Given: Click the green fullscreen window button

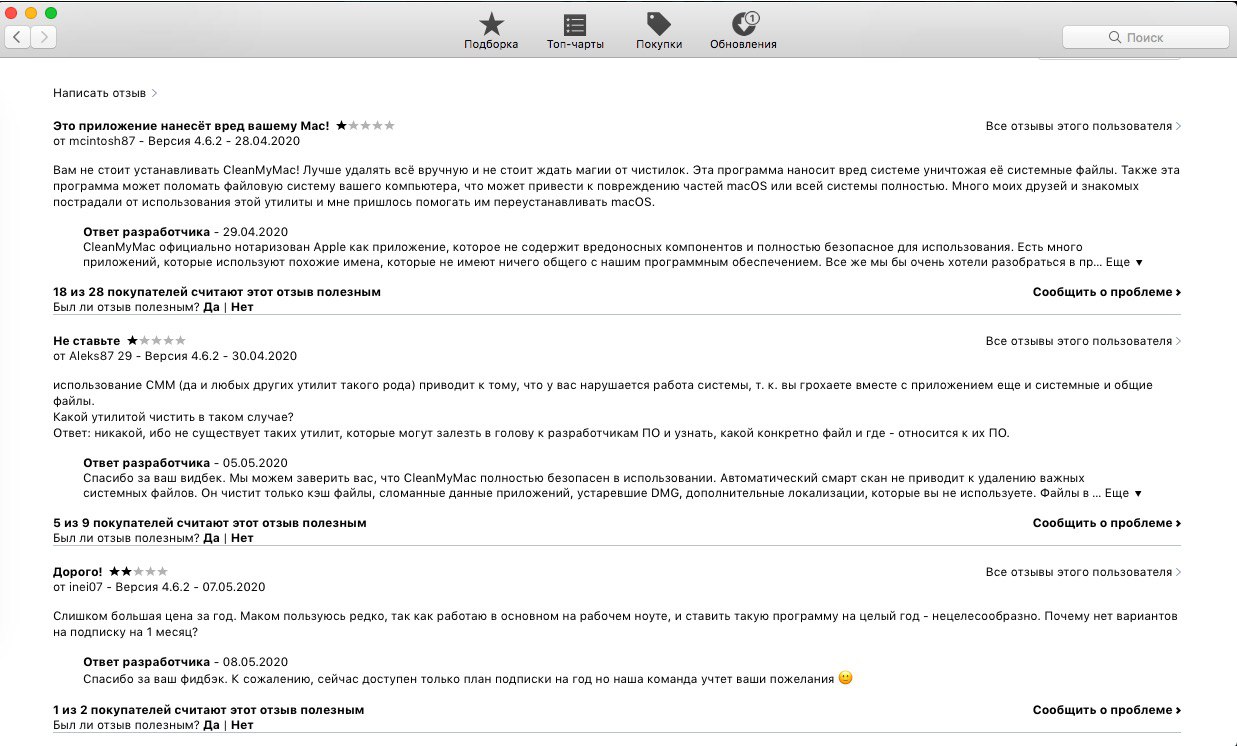Looking at the screenshot, I should coord(51,13).
